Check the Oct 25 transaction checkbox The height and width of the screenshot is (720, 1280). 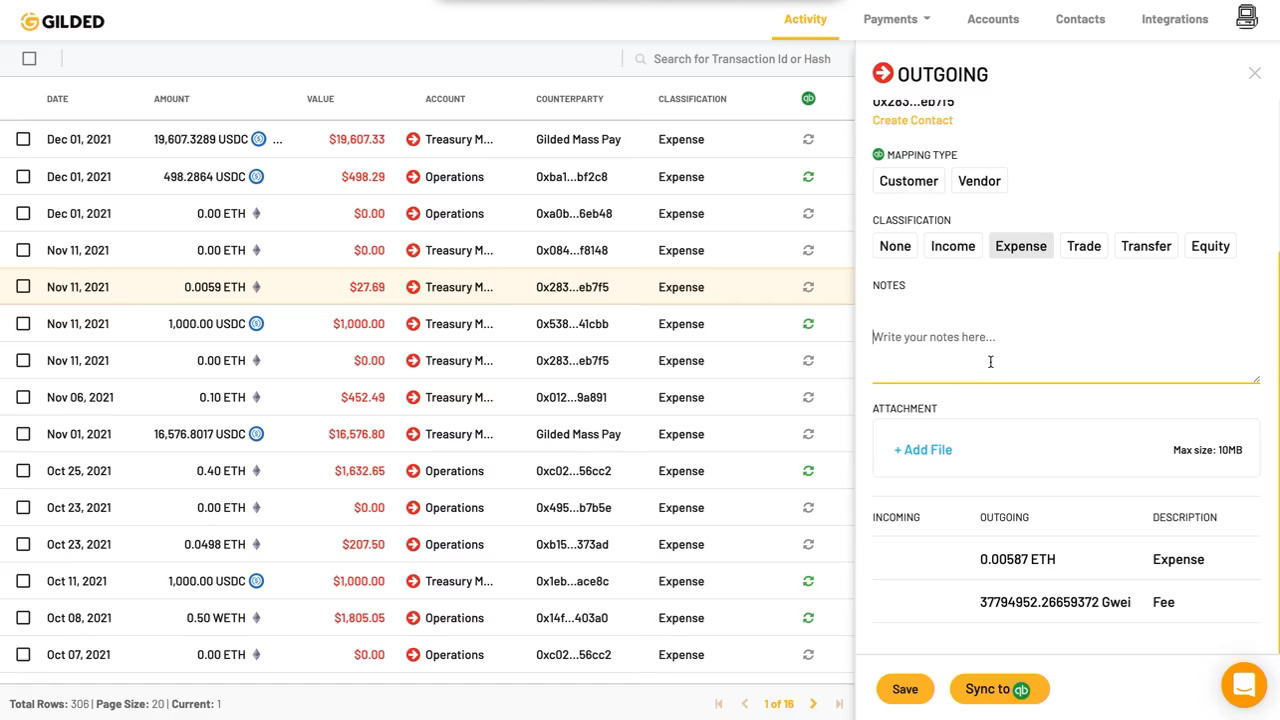point(23,470)
